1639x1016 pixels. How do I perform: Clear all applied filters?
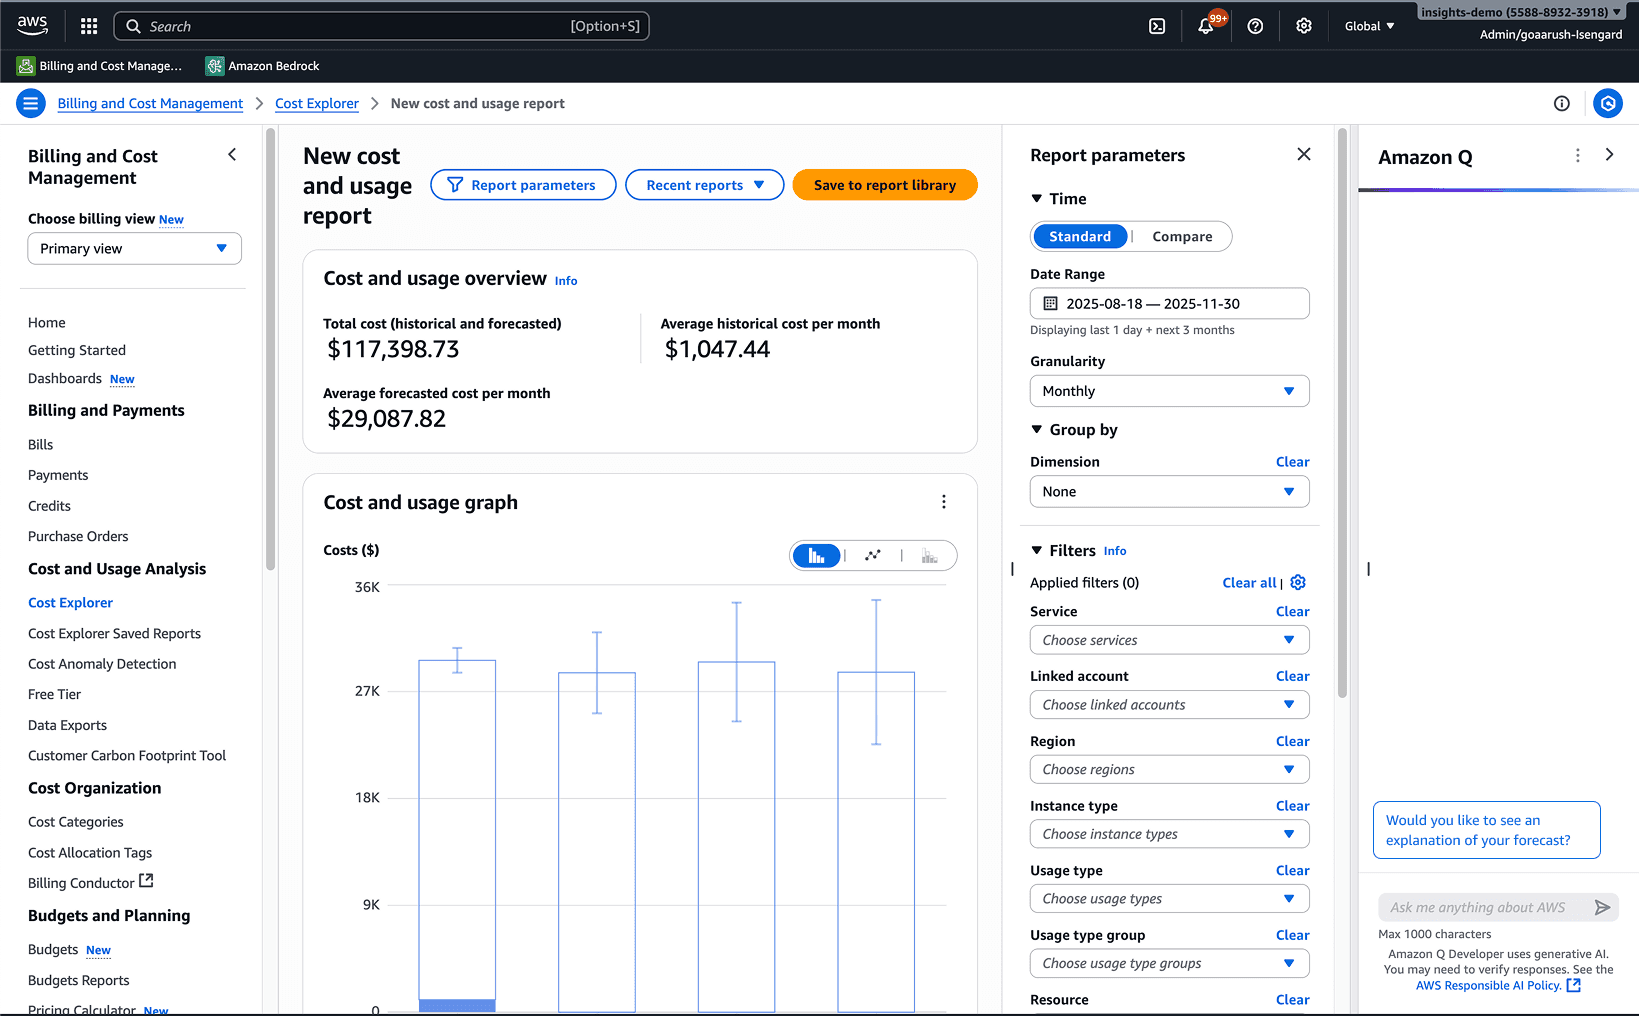[x=1249, y=583]
